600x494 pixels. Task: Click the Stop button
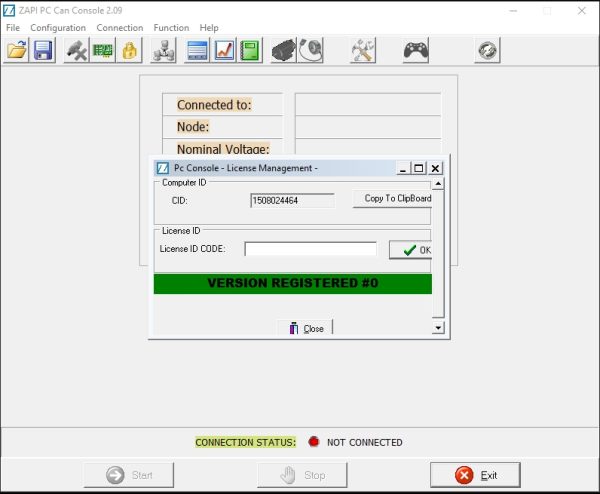[302, 475]
